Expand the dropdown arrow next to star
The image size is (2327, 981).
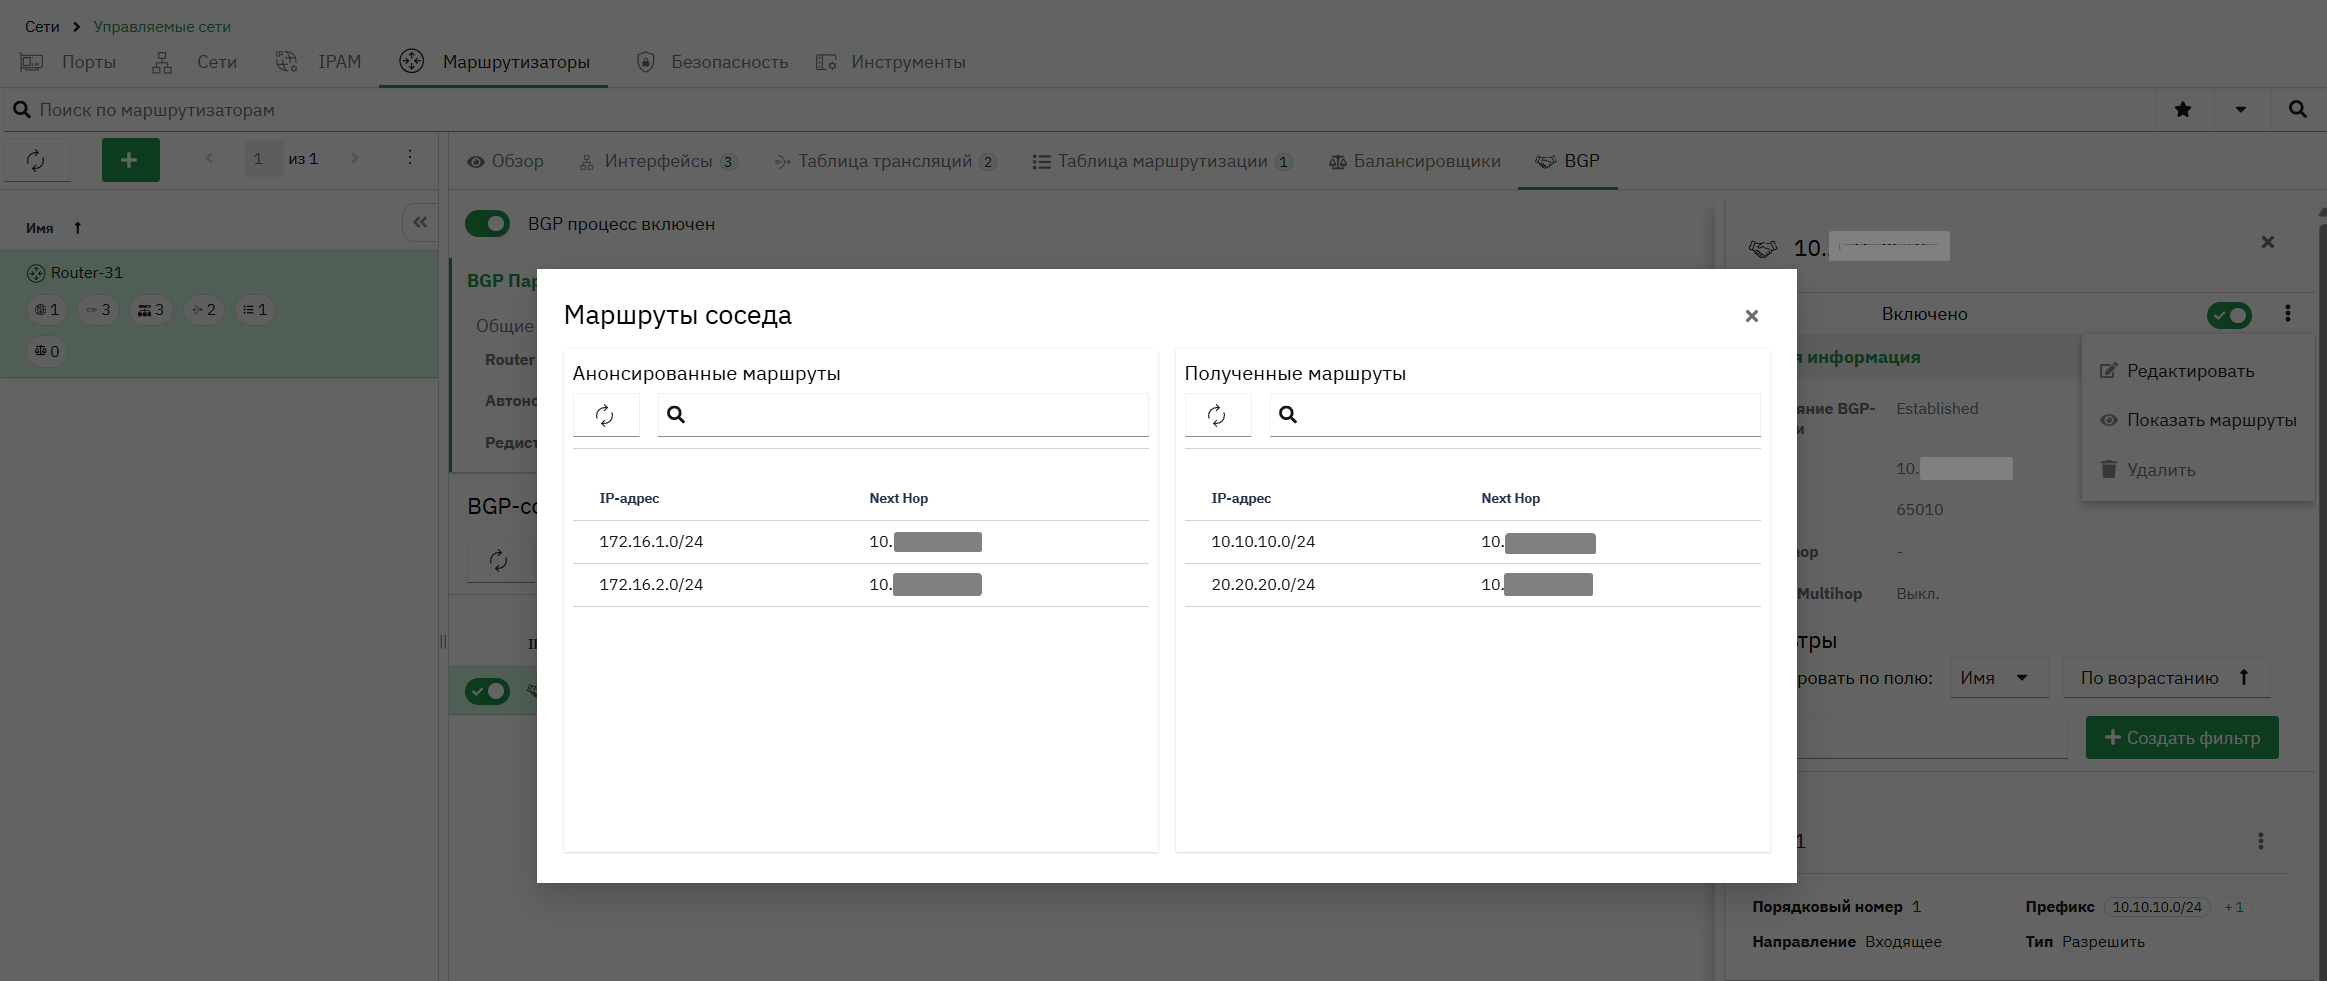point(2240,110)
